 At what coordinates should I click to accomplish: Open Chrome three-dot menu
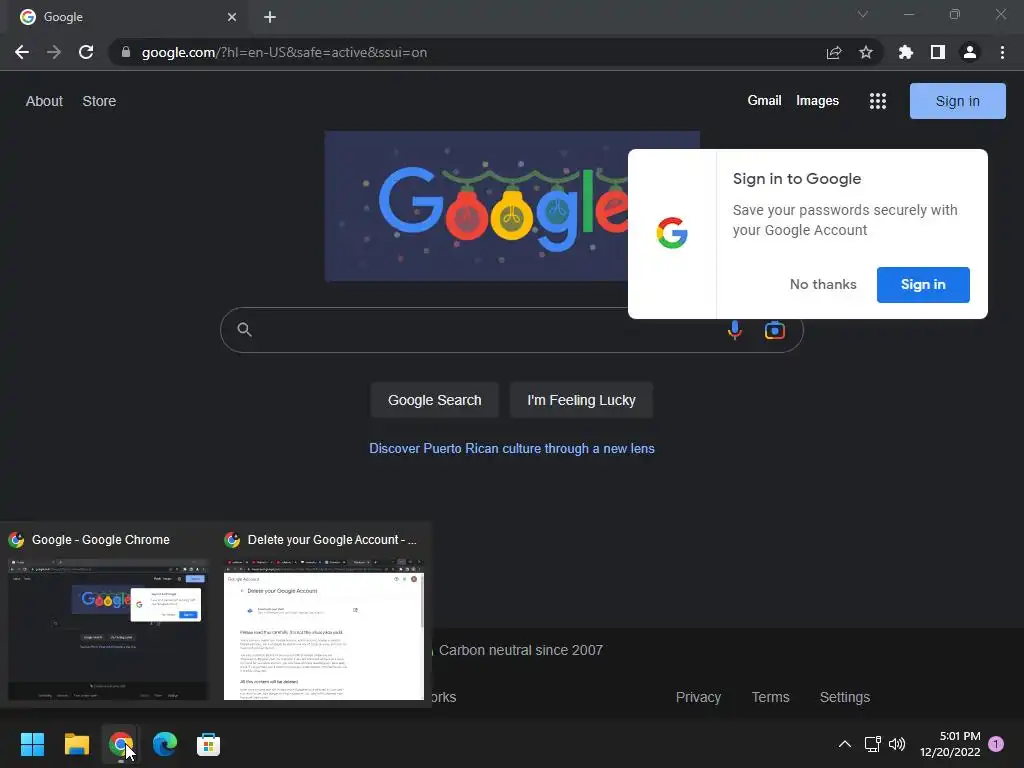click(1002, 52)
